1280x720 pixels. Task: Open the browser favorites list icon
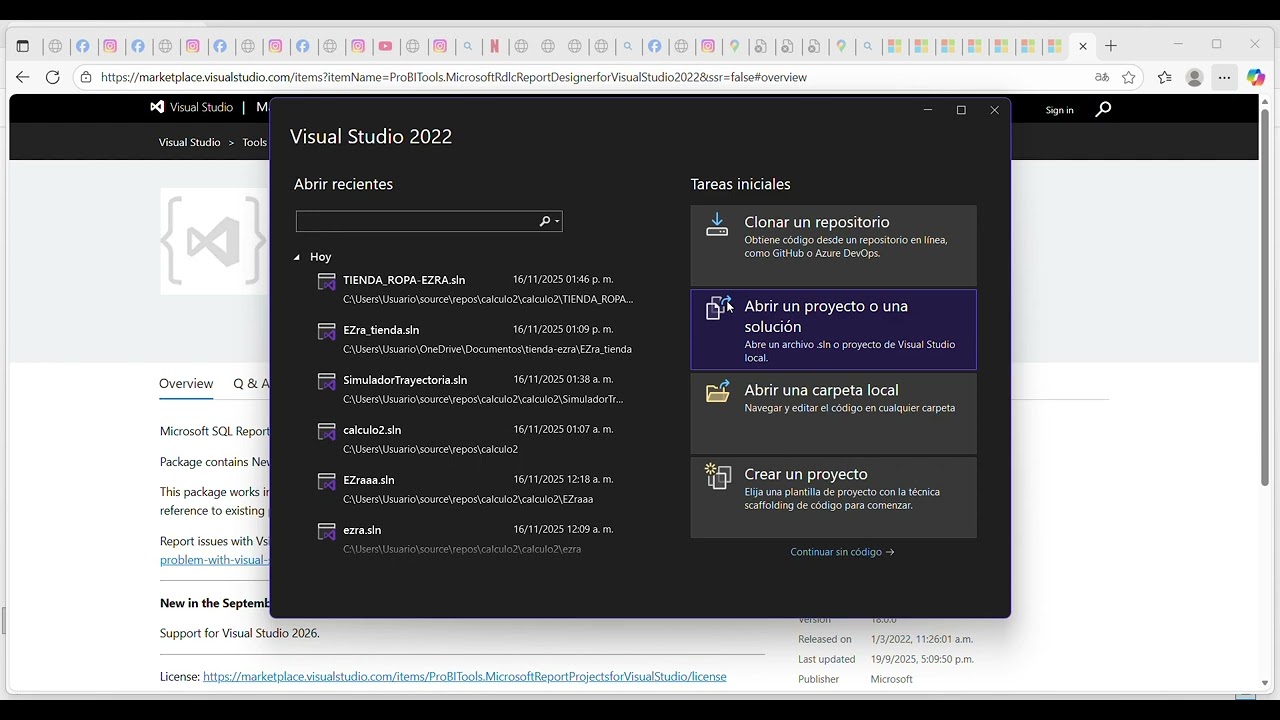point(1164,77)
